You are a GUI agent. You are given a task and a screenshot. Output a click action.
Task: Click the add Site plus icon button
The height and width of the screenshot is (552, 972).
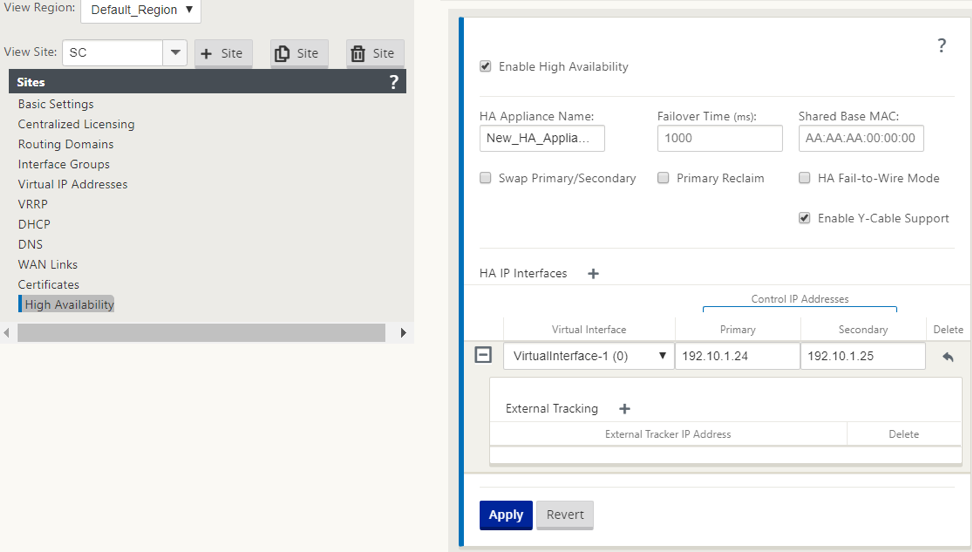pyautogui.click(x=223, y=53)
